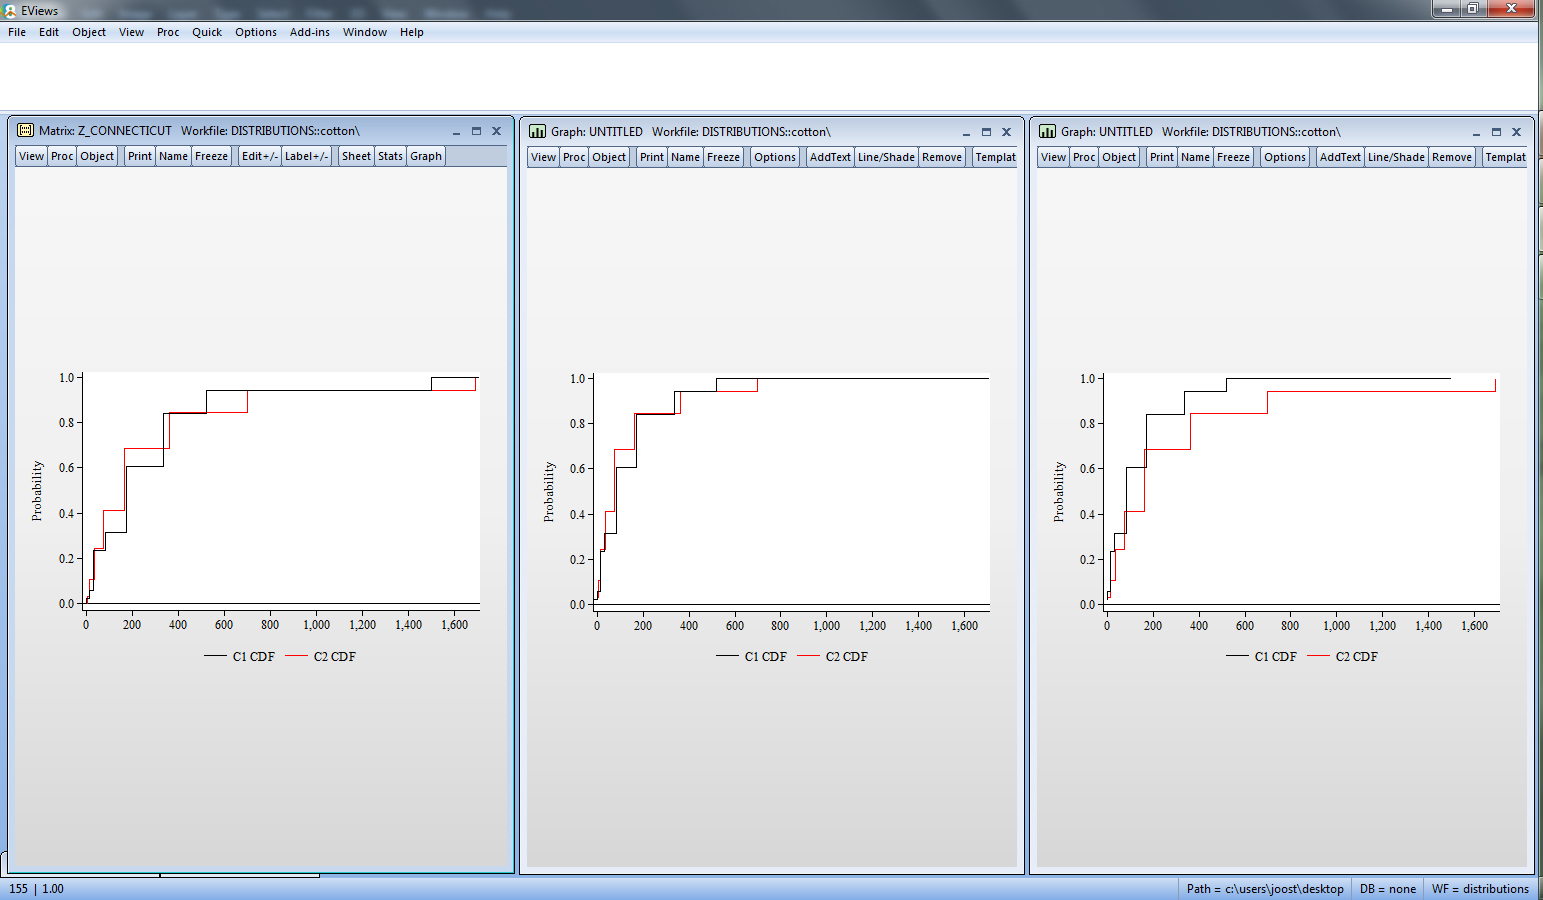Click View in the Matrix Z_CONNECTICUT window
This screenshot has height=900, width=1543.
coord(32,156)
